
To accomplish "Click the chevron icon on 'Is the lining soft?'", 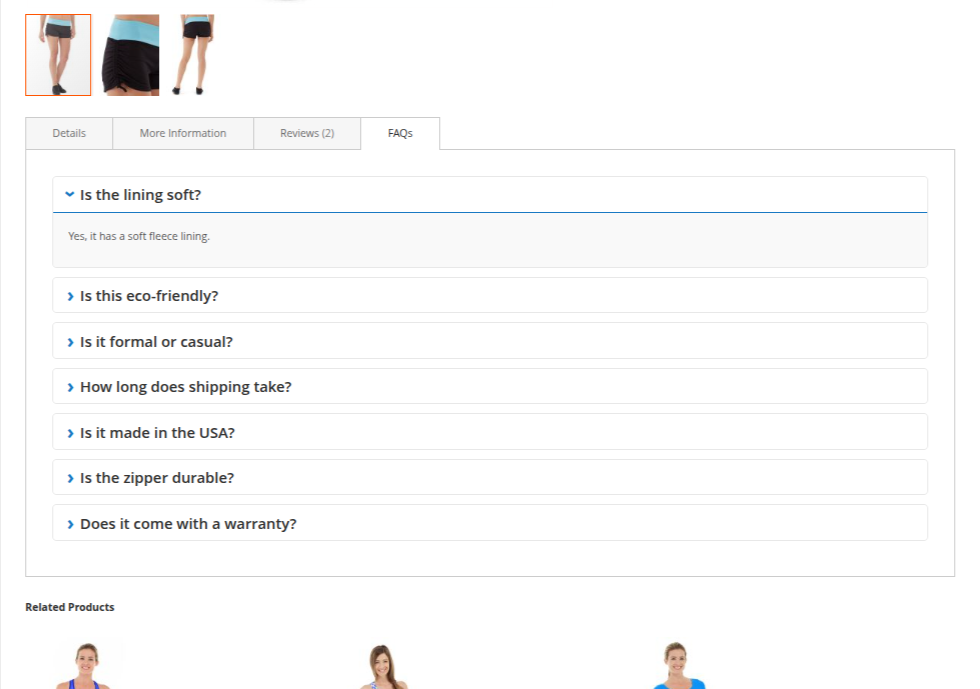I will 69,194.
